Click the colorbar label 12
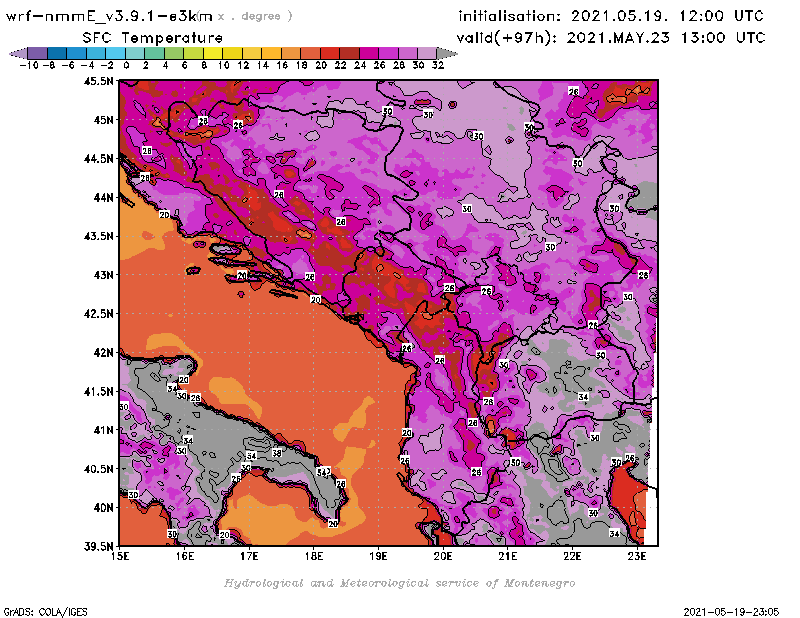 (243, 65)
